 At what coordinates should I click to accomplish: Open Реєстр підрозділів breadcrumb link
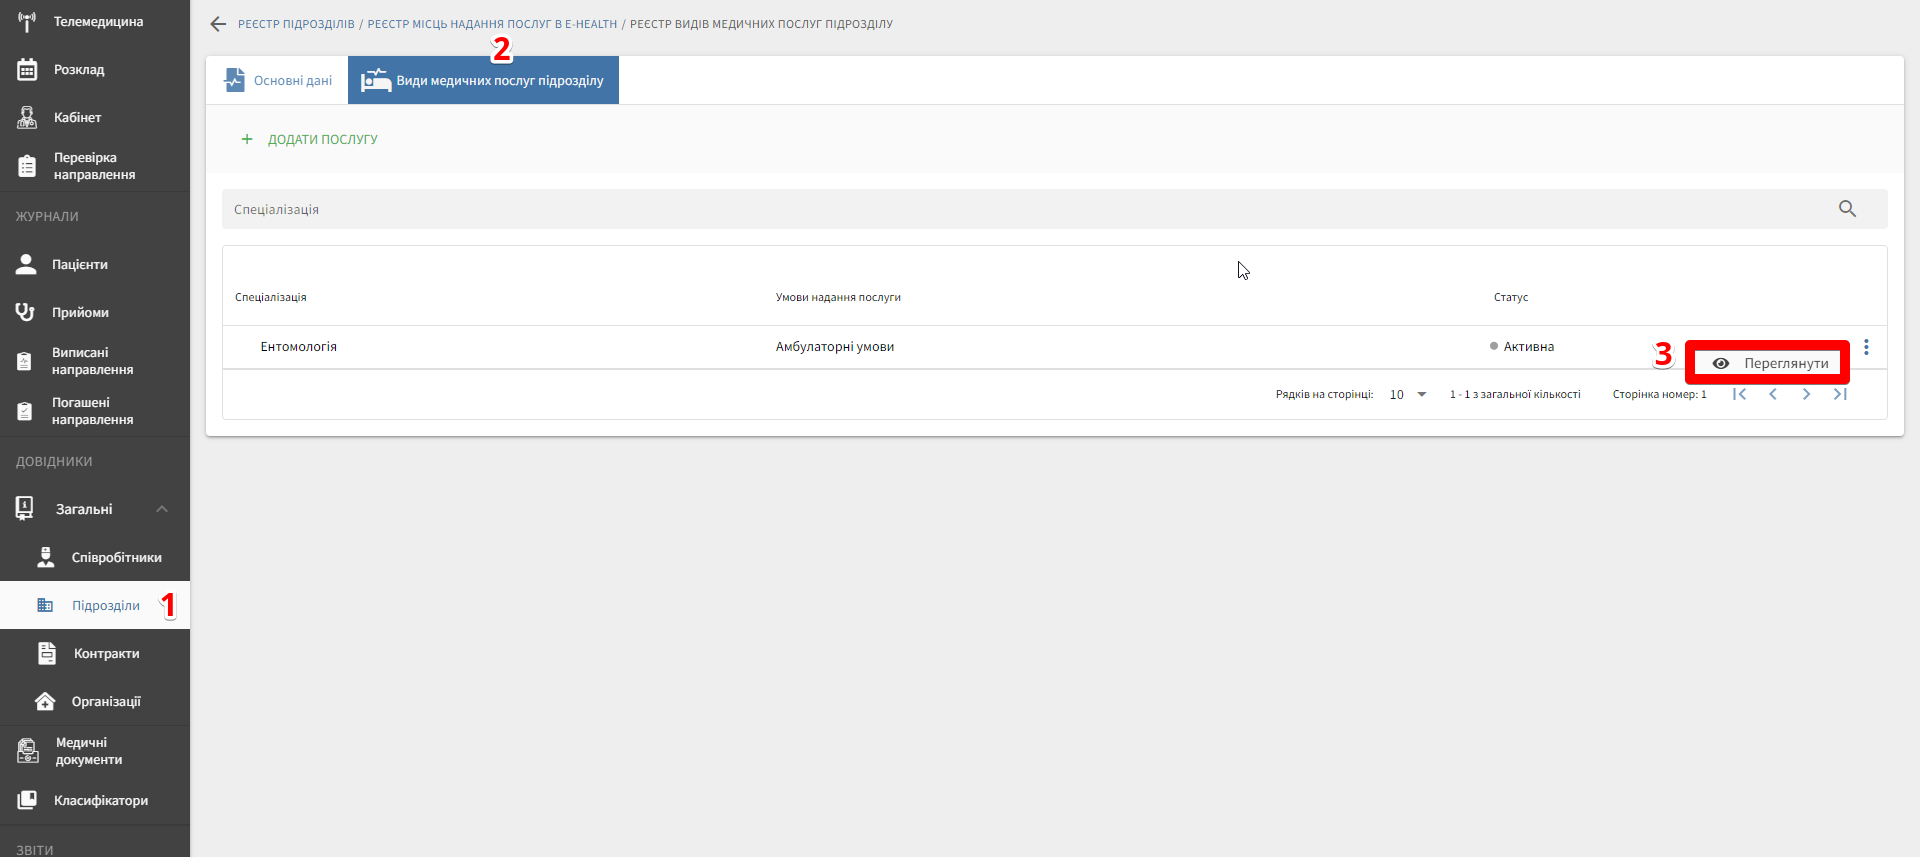(x=296, y=24)
